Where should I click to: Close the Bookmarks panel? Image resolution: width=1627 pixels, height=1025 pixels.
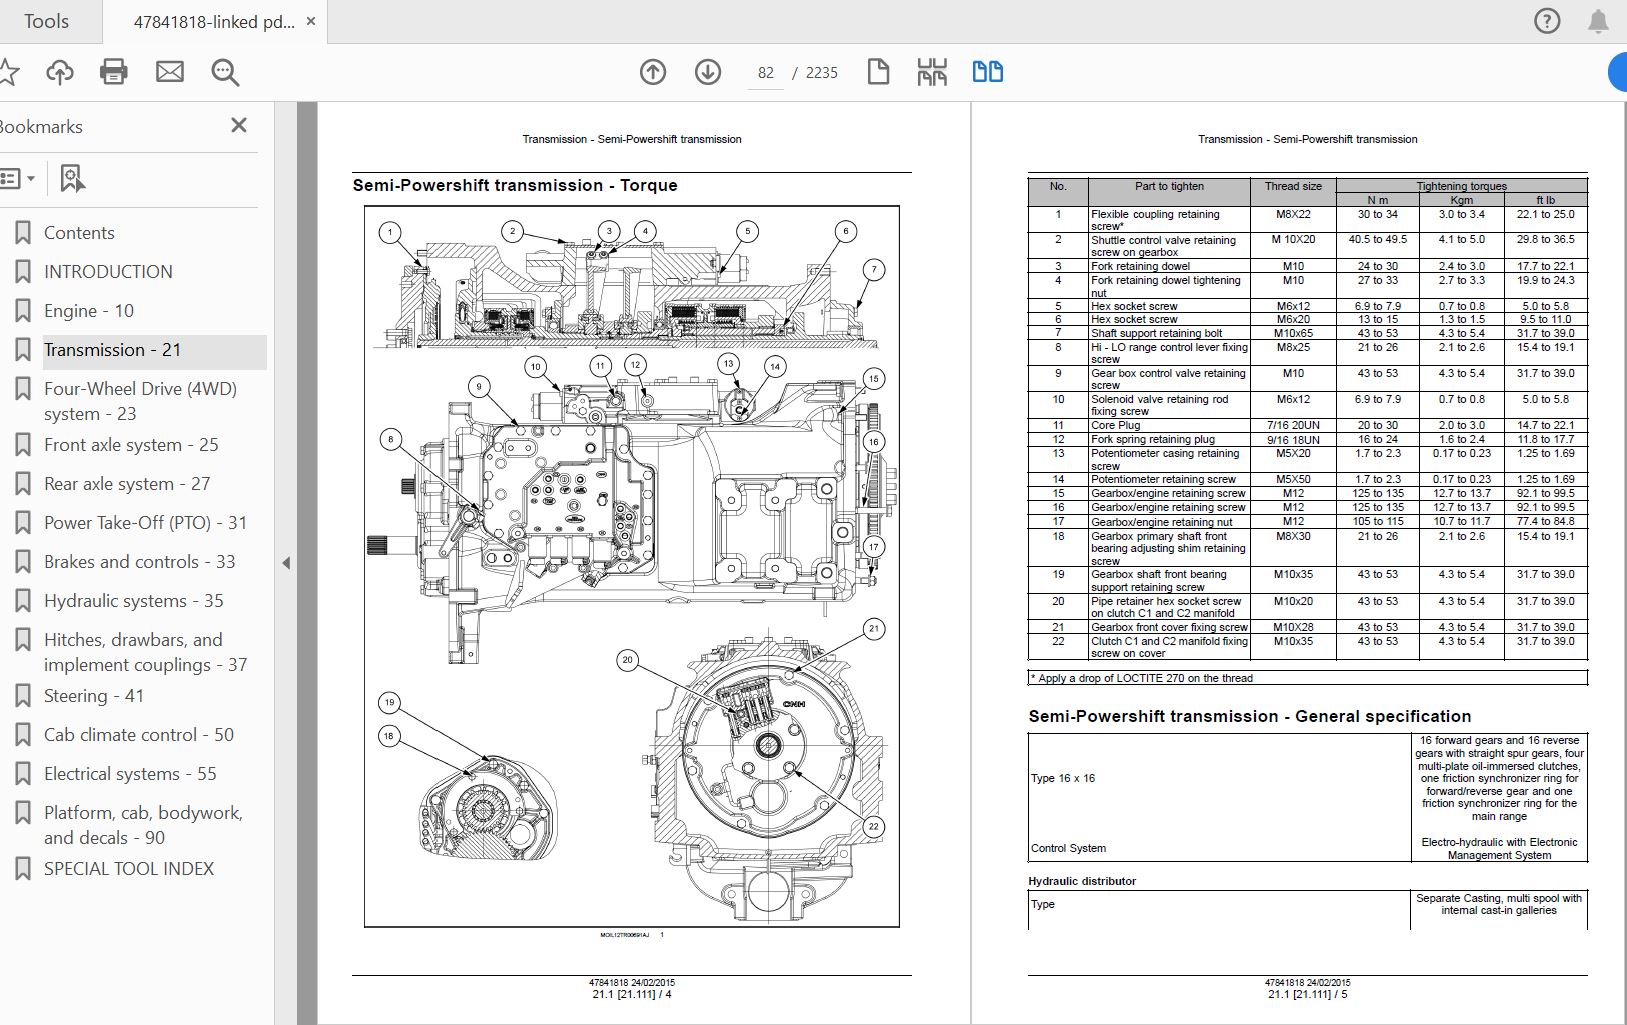[x=238, y=125]
